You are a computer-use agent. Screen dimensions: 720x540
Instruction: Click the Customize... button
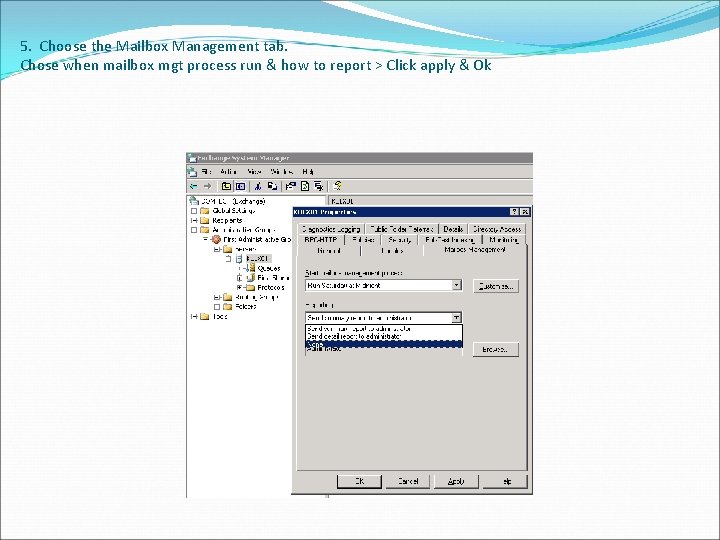(x=496, y=286)
